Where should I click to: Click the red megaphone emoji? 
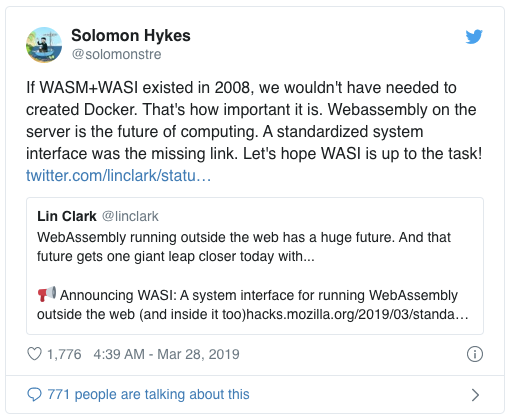tap(47, 294)
